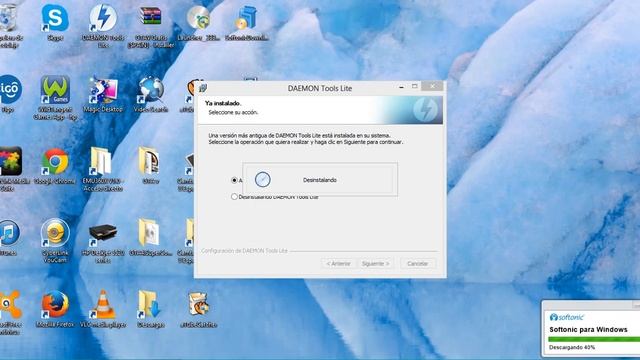Screen dimensions: 640x360
Task: Open the DAEMON Tools Lite desktop shortcut
Action: 103,18
